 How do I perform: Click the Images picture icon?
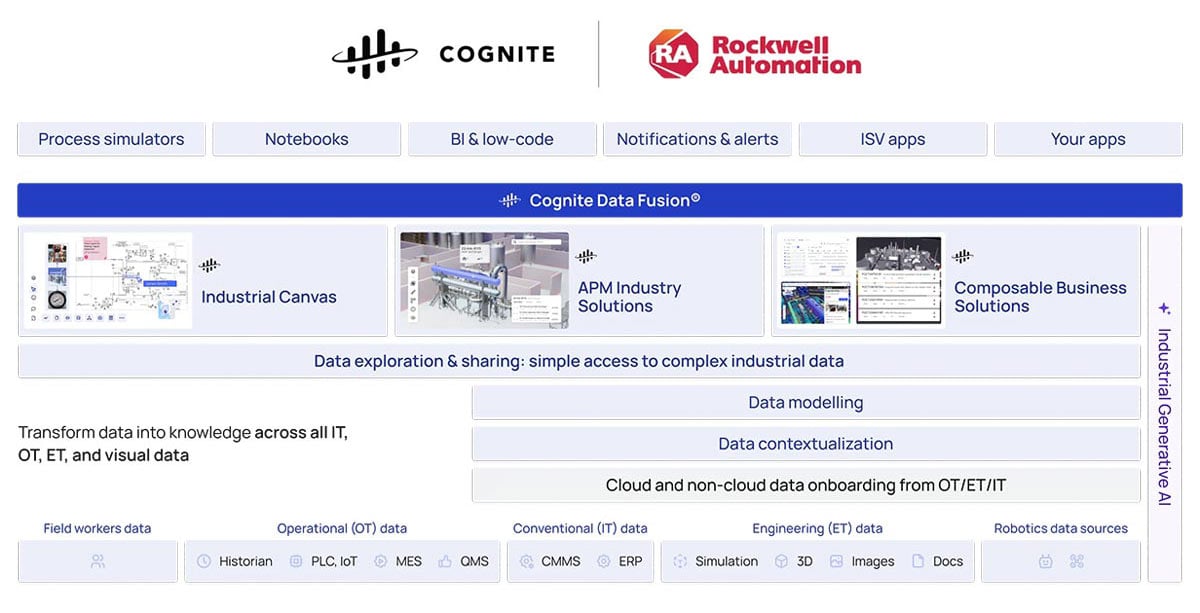coord(836,561)
